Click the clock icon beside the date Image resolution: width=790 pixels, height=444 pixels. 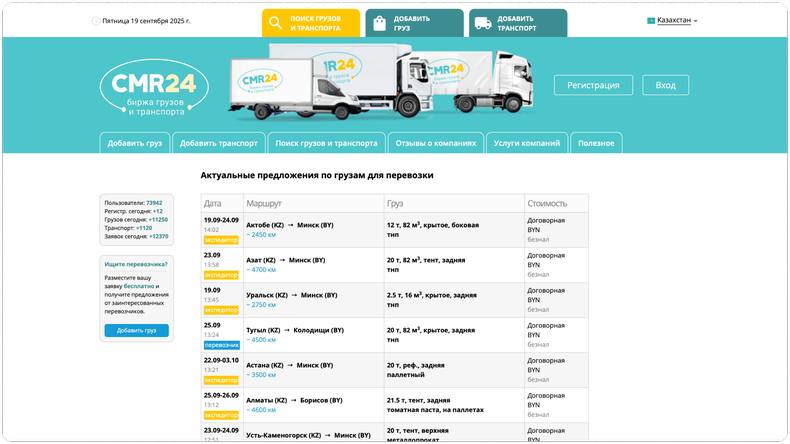point(96,20)
